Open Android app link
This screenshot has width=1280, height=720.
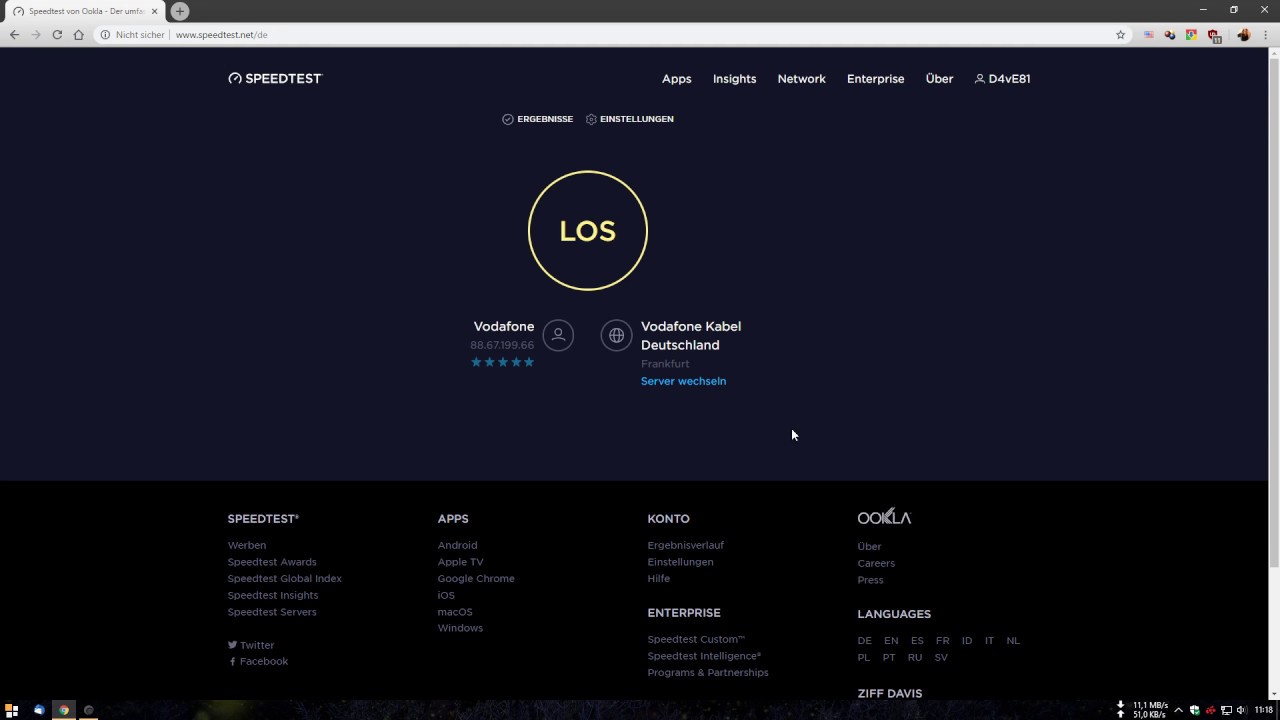457,545
